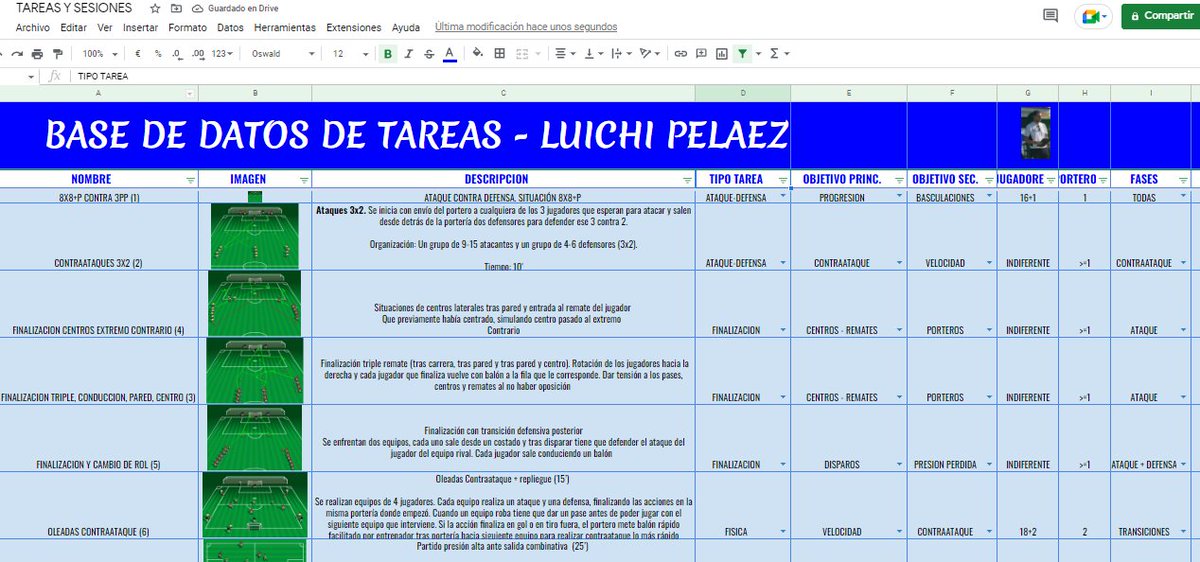Open the fill color picker
The width and height of the screenshot is (1200, 562).
[477, 53]
